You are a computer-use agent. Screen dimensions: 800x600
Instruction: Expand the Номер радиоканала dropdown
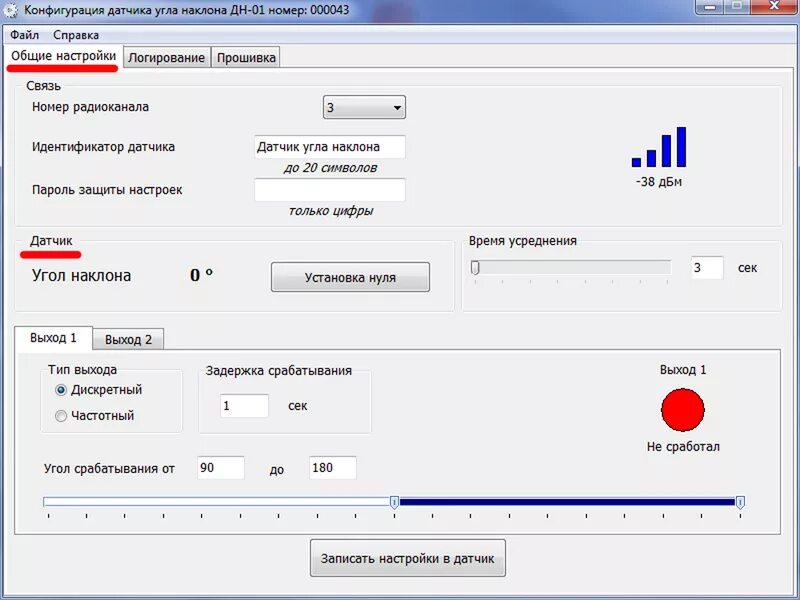coord(364,107)
